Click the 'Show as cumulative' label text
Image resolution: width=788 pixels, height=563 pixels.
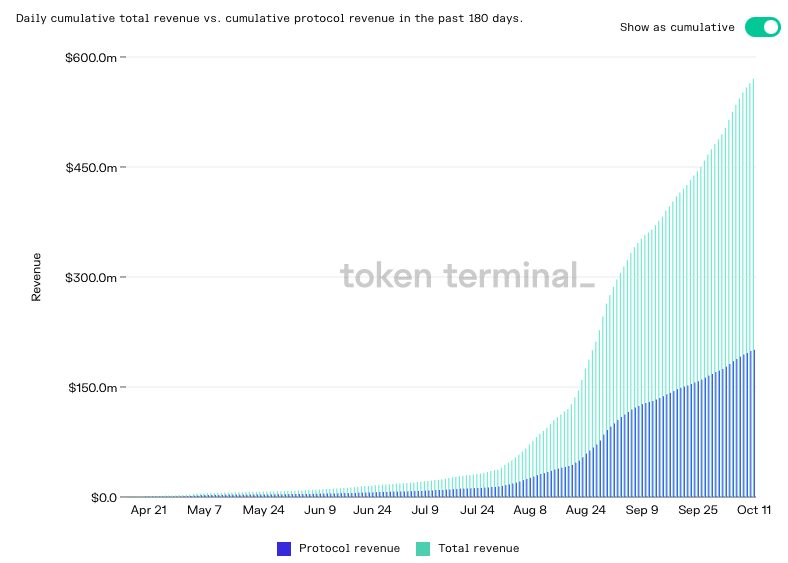677,27
